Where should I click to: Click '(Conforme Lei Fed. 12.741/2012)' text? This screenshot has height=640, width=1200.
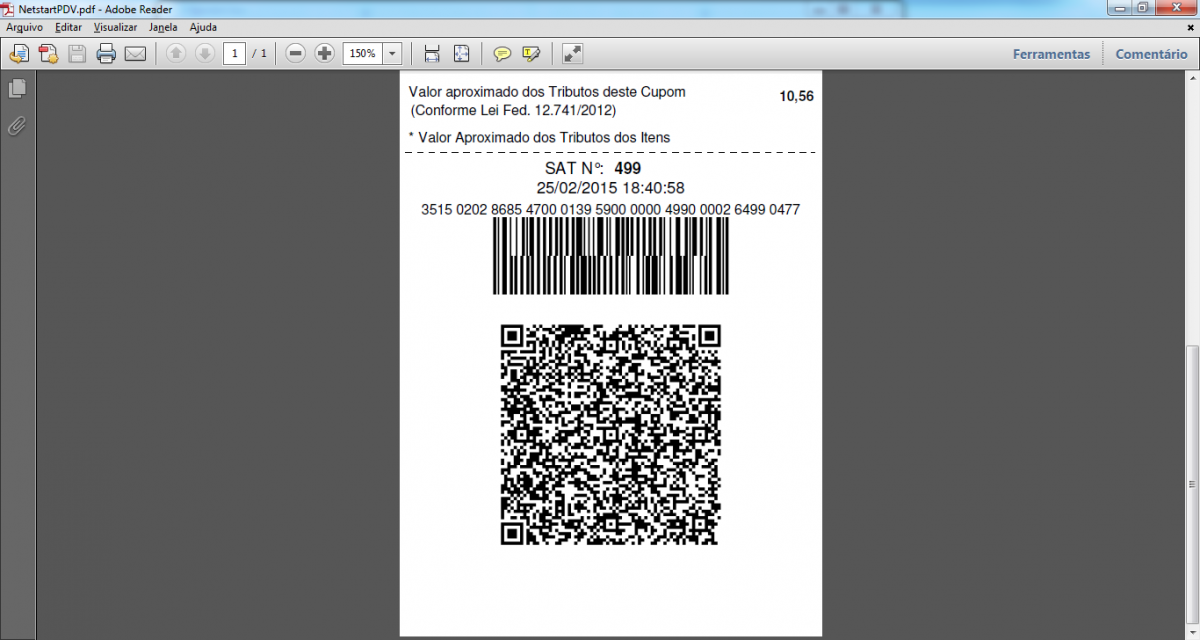(x=514, y=110)
